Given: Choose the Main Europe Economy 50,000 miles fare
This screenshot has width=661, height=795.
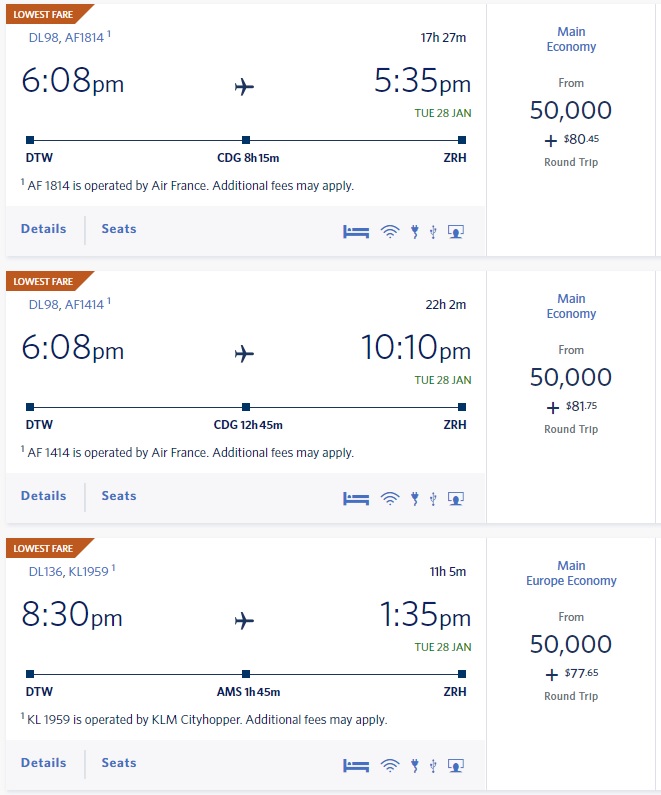Looking at the screenshot, I should tap(572, 644).
